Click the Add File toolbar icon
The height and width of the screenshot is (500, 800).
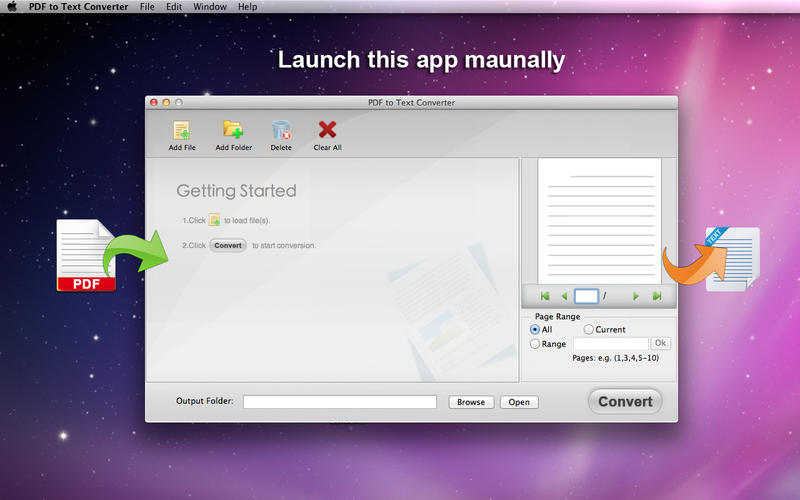(x=182, y=131)
